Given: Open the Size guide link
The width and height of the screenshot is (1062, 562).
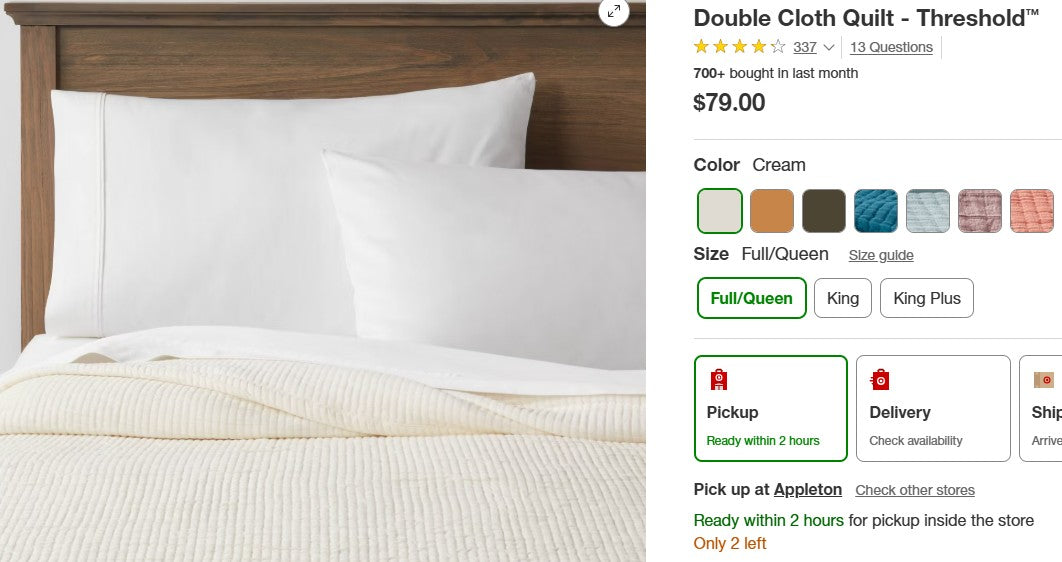Looking at the screenshot, I should click(881, 255).
